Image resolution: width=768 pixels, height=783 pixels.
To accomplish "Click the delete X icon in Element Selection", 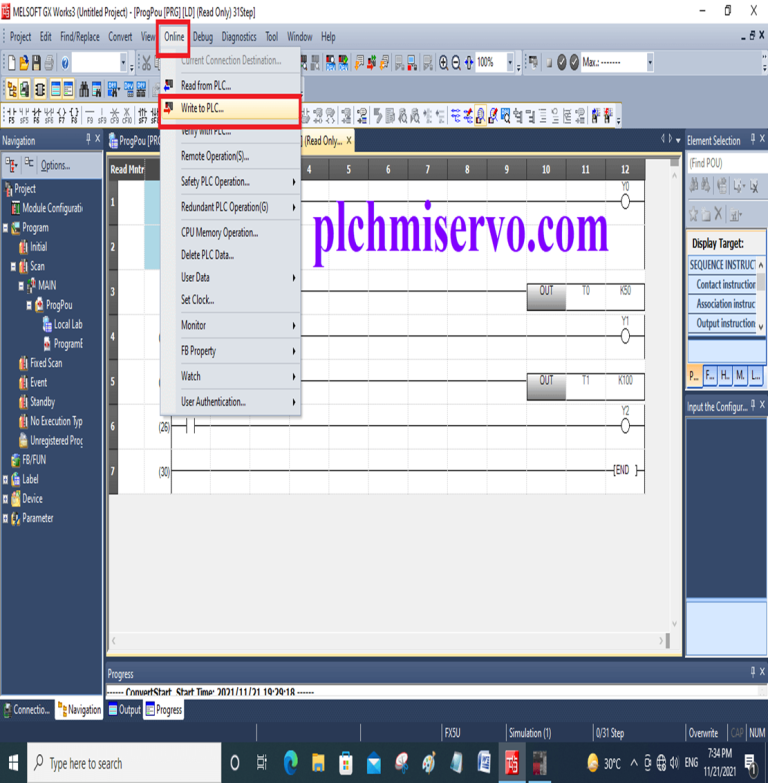I will click(x=718, y=214).
